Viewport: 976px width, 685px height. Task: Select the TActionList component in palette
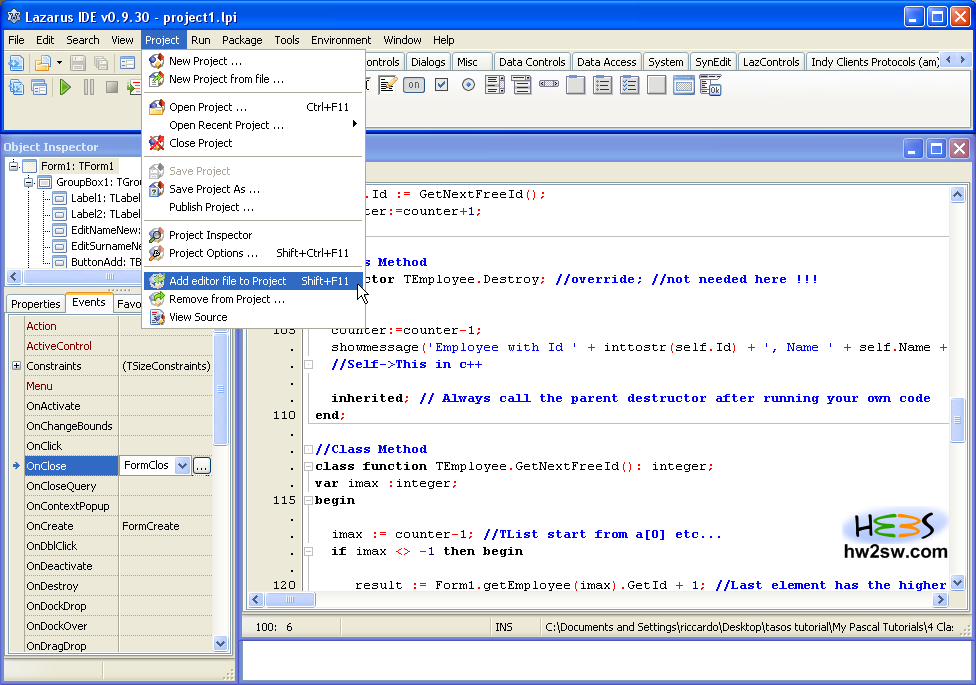click(710, 85)
